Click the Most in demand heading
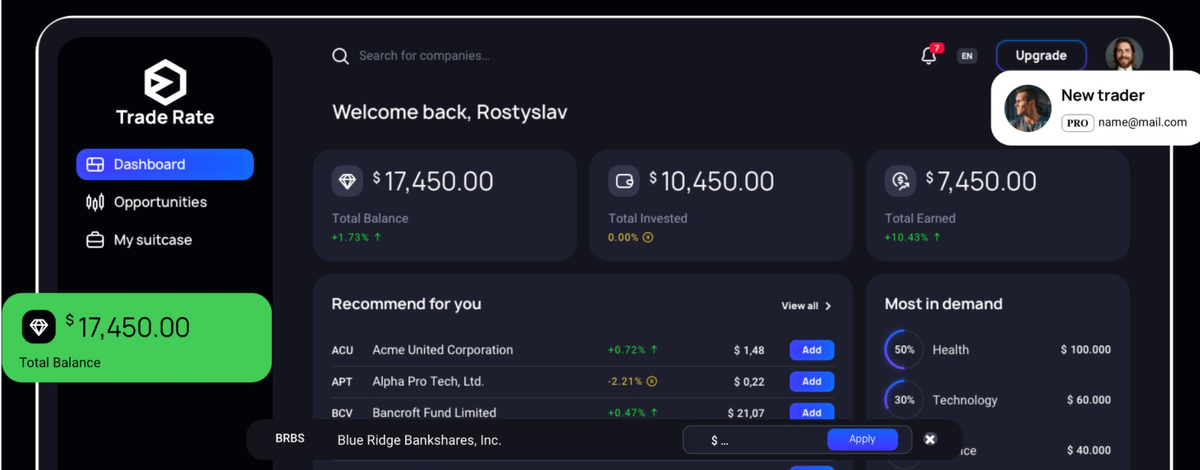The width and height of the screenshot is (1200, 470). (943, 304)
